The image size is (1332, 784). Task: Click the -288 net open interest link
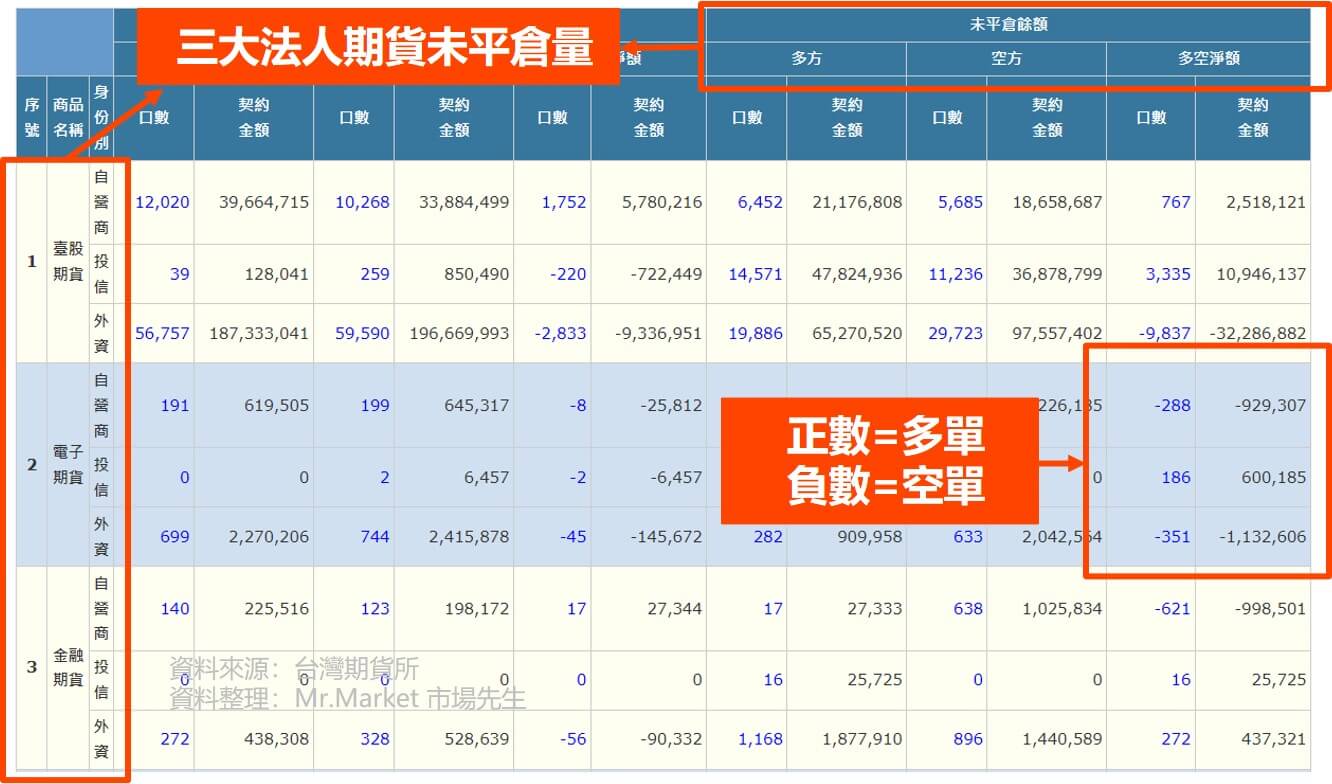tap(1172, 406)
